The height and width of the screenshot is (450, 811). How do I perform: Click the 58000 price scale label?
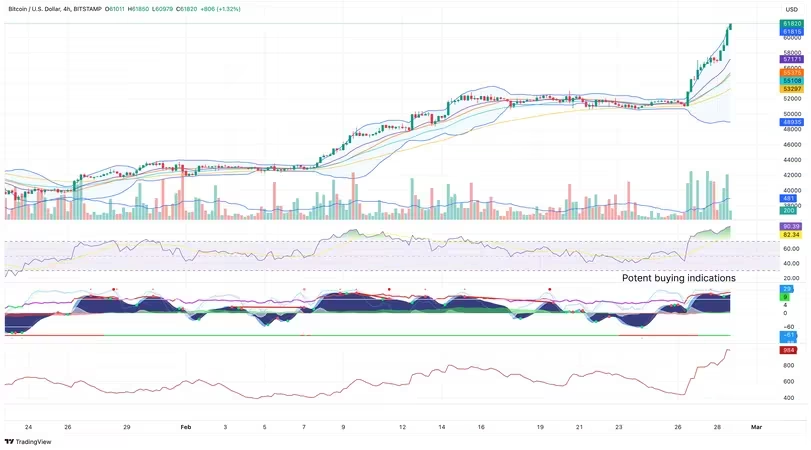tap(792, 52)
